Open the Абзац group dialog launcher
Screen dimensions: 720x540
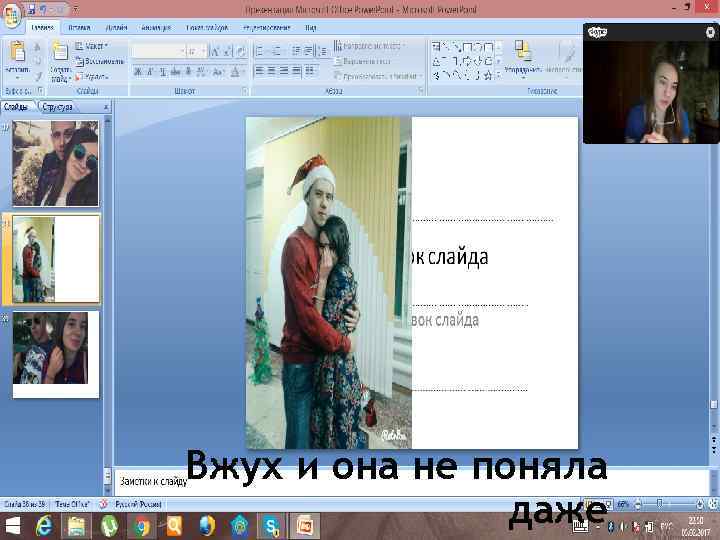tap(420, 91)
